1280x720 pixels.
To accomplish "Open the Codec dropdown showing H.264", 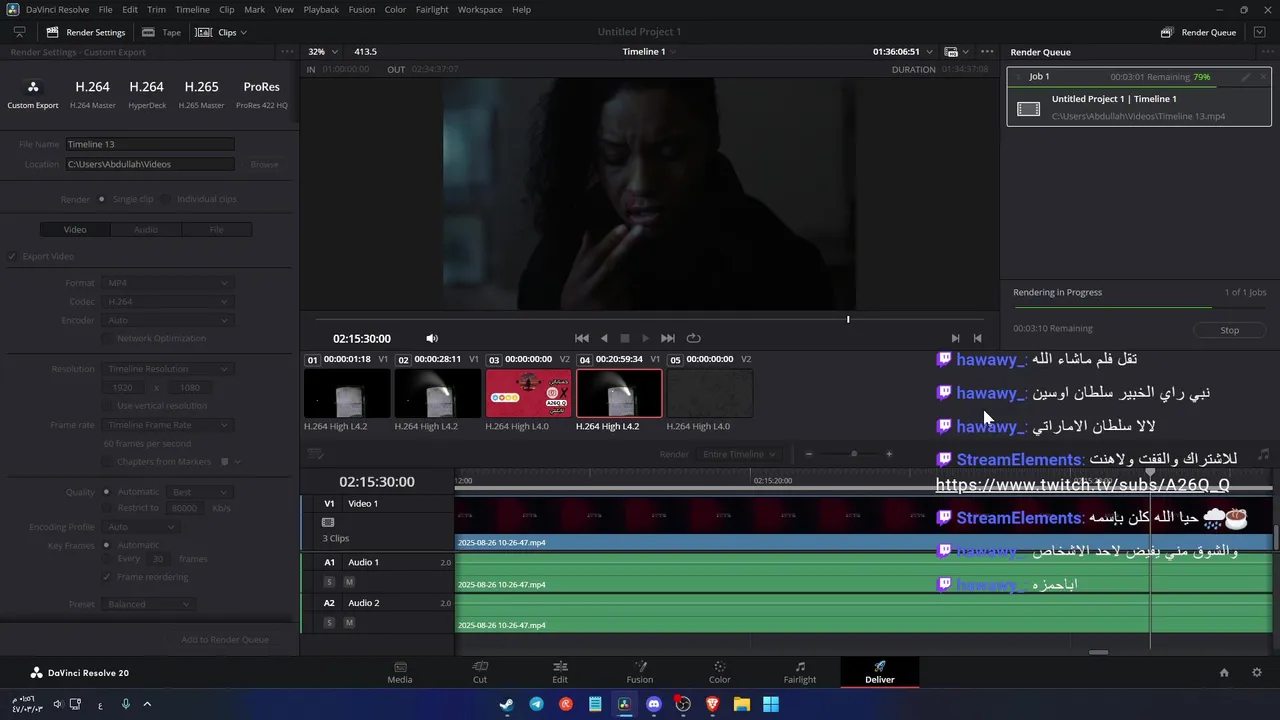I will point(168,302).
